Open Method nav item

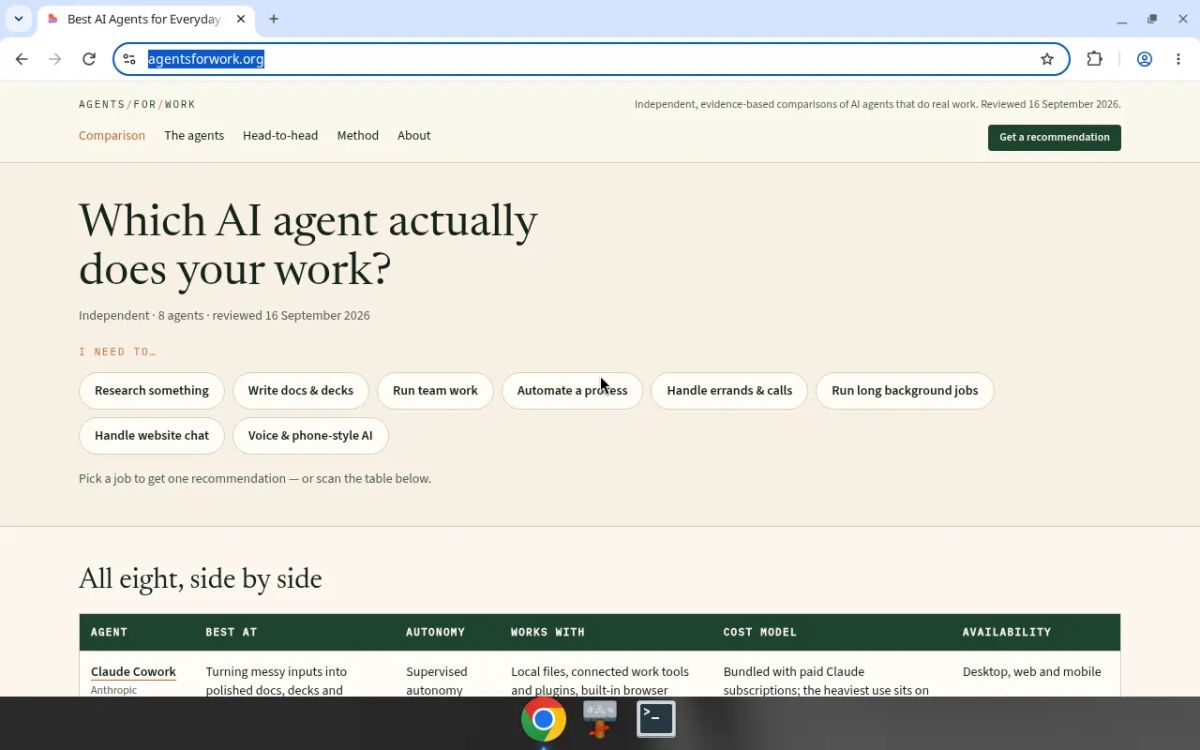click(358, 136)
